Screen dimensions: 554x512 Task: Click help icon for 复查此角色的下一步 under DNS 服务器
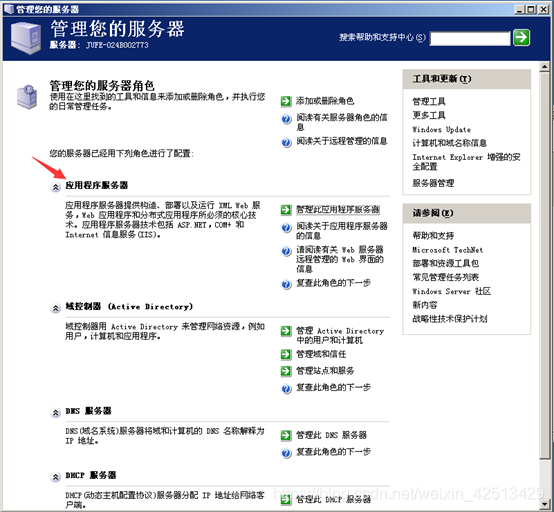click(x=286, y=453)
